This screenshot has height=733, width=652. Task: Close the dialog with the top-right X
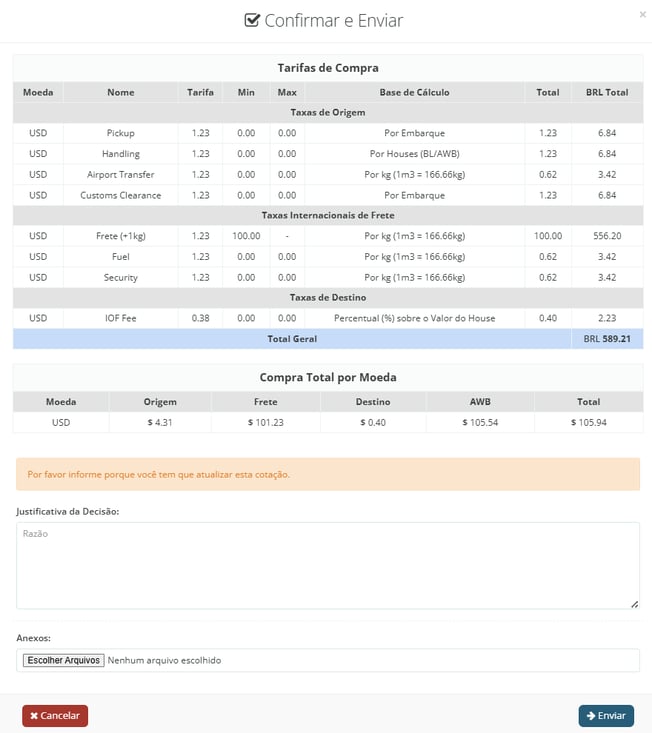[x=642, y=15]
